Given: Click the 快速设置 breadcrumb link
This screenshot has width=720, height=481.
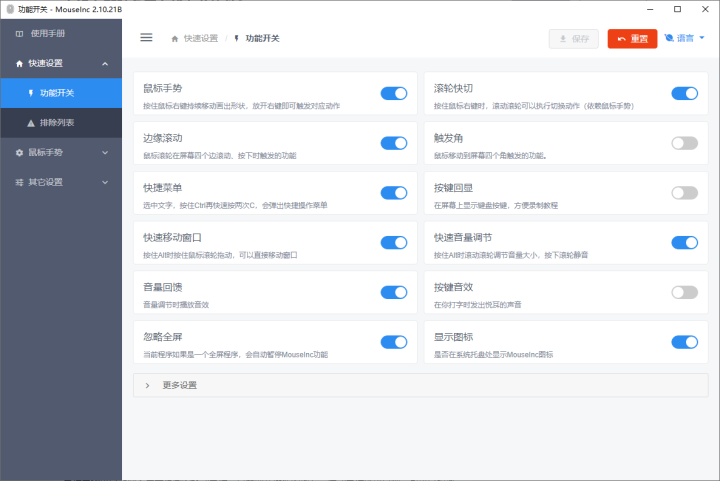Looking at the screenshot, I should point(201,39).
